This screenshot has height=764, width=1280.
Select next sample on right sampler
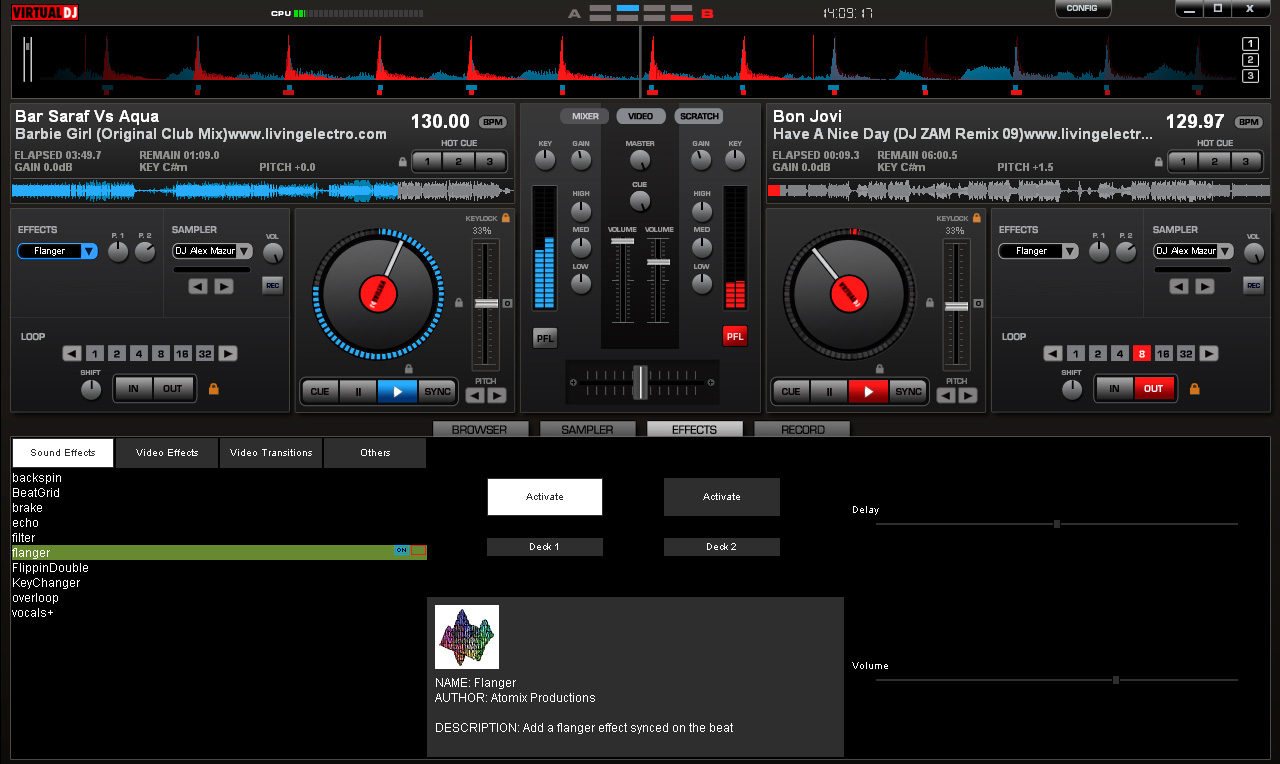(1205, 286)
